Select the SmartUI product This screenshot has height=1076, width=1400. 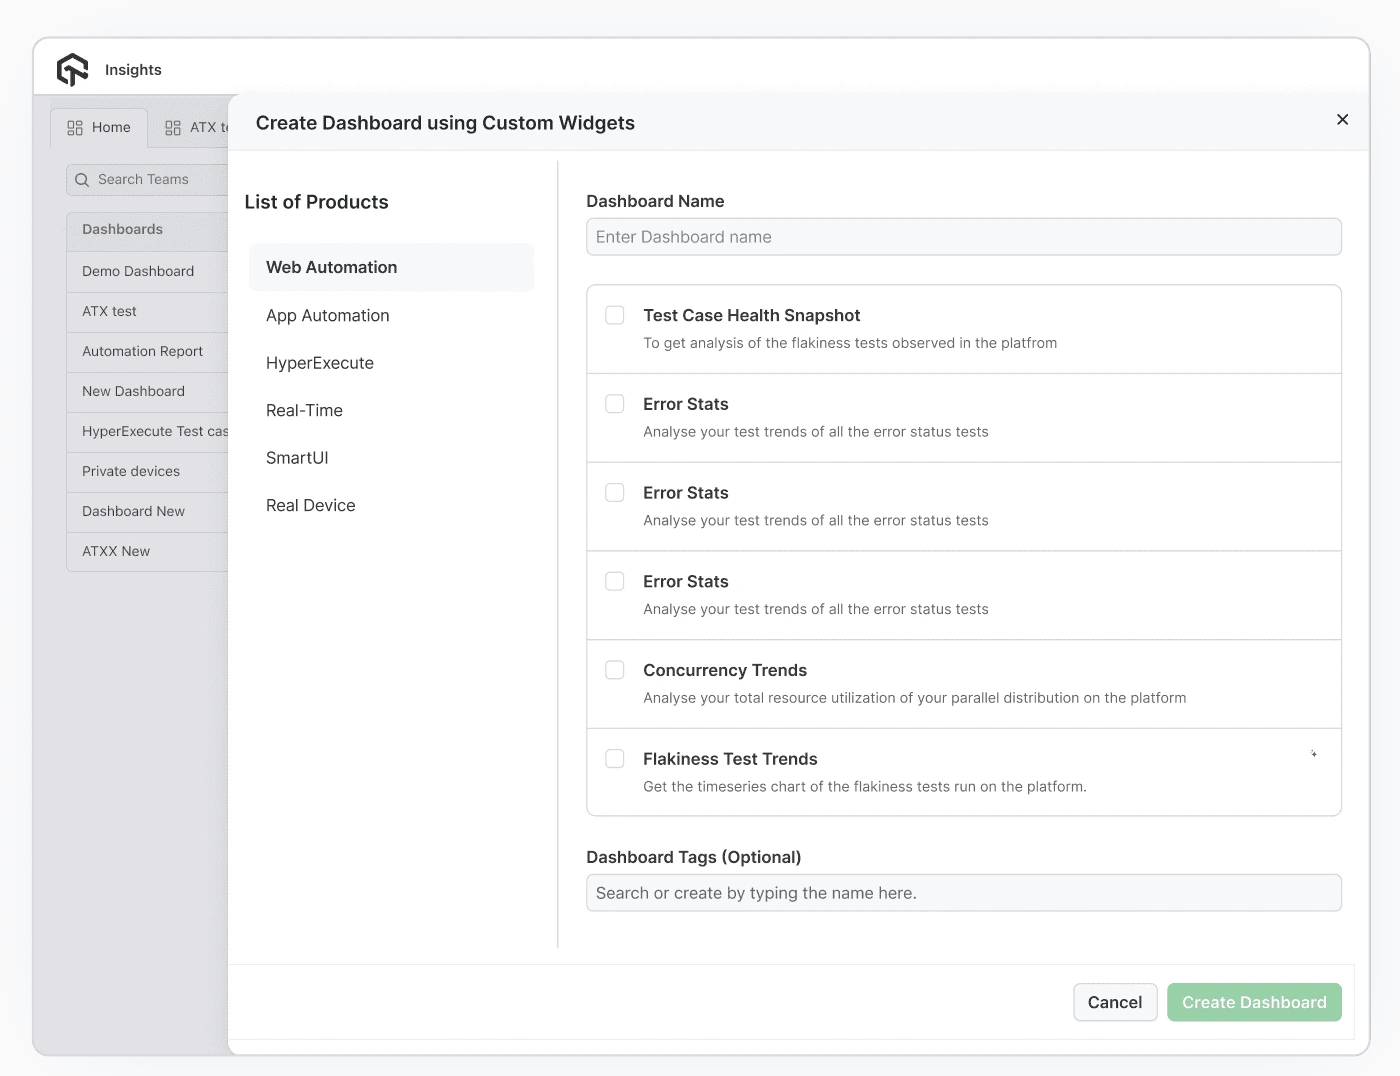coord(297,458)
